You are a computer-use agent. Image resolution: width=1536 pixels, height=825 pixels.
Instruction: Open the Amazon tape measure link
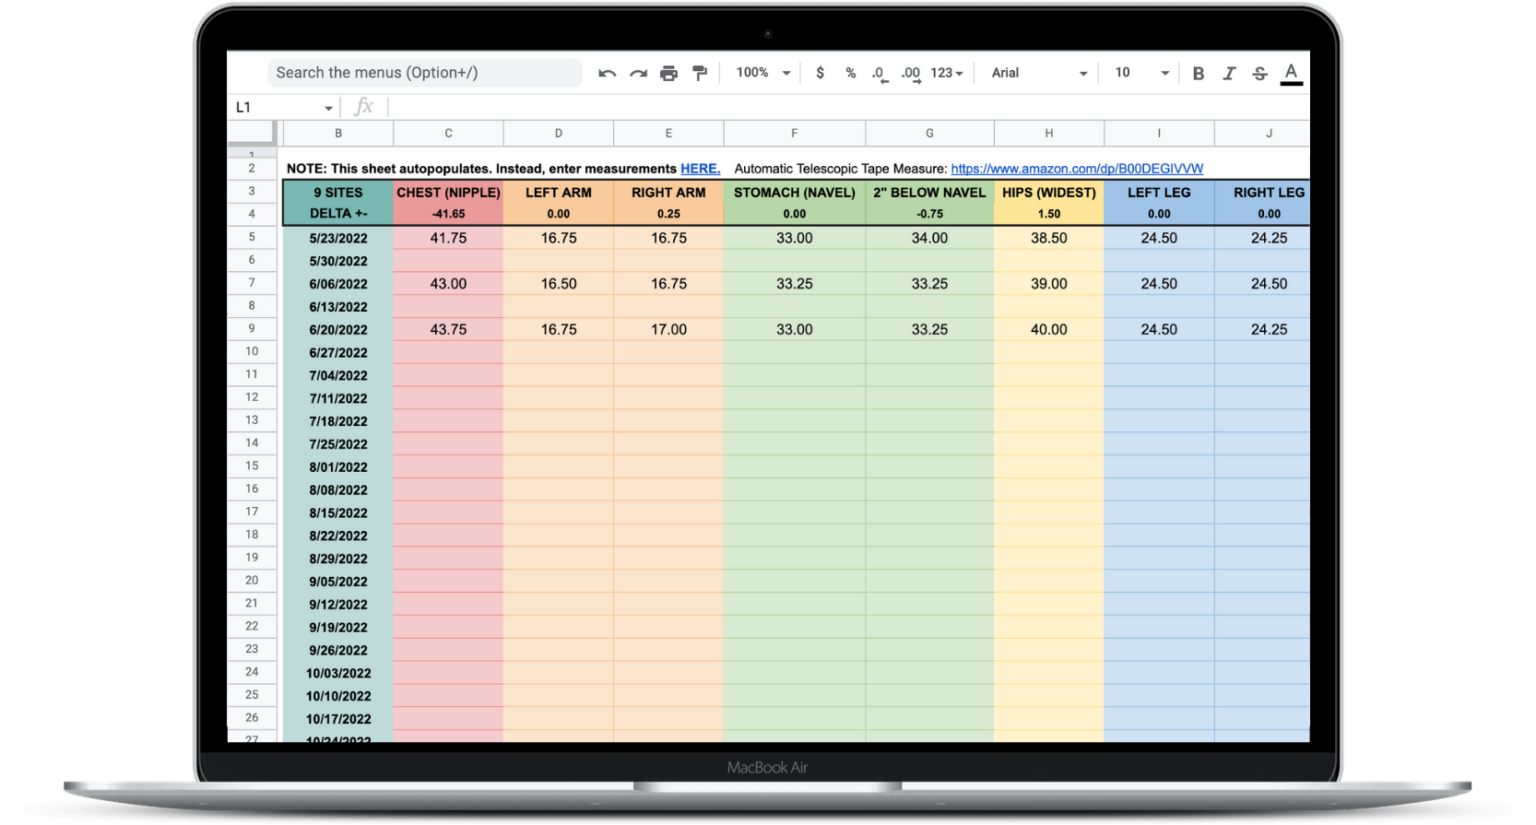1077,168
